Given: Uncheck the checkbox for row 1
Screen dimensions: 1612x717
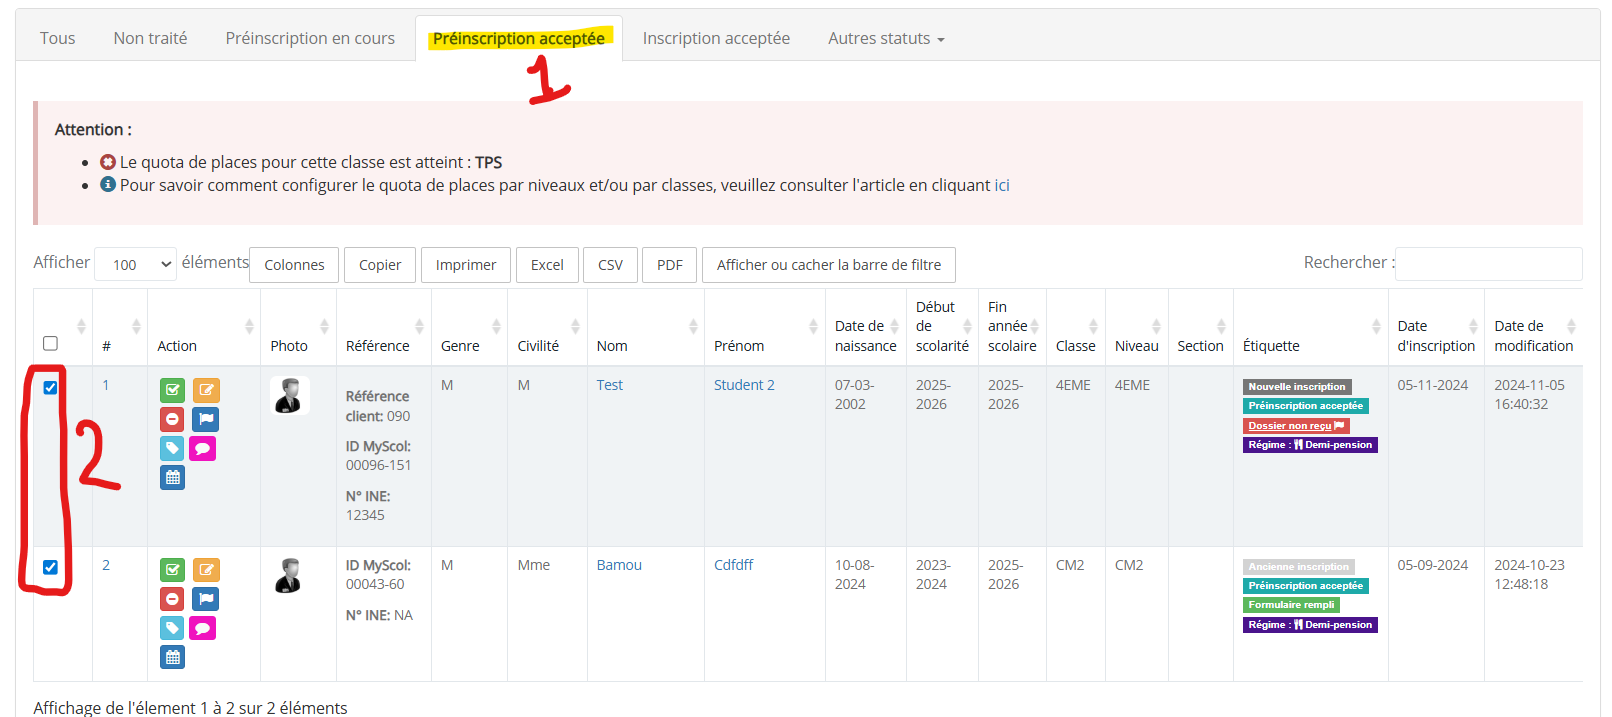Looking at the screenshot, I should (50, 388).
